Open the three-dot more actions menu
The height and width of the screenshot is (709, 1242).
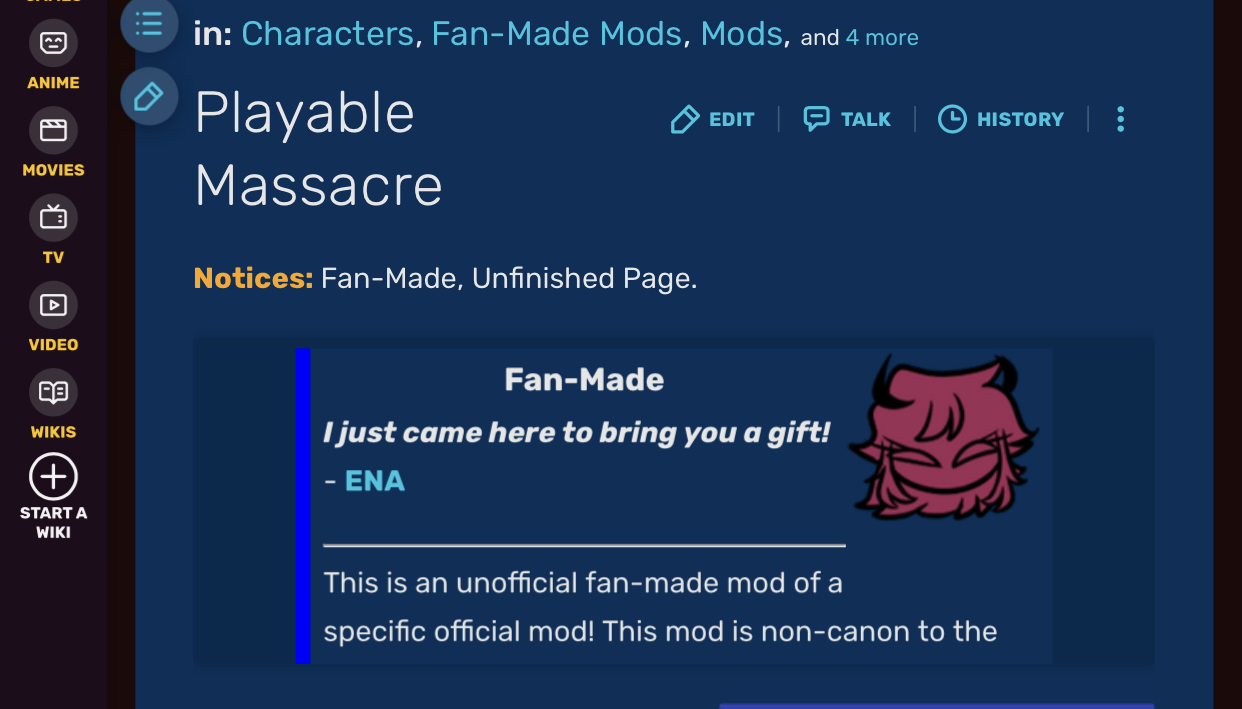[1120, 120]
